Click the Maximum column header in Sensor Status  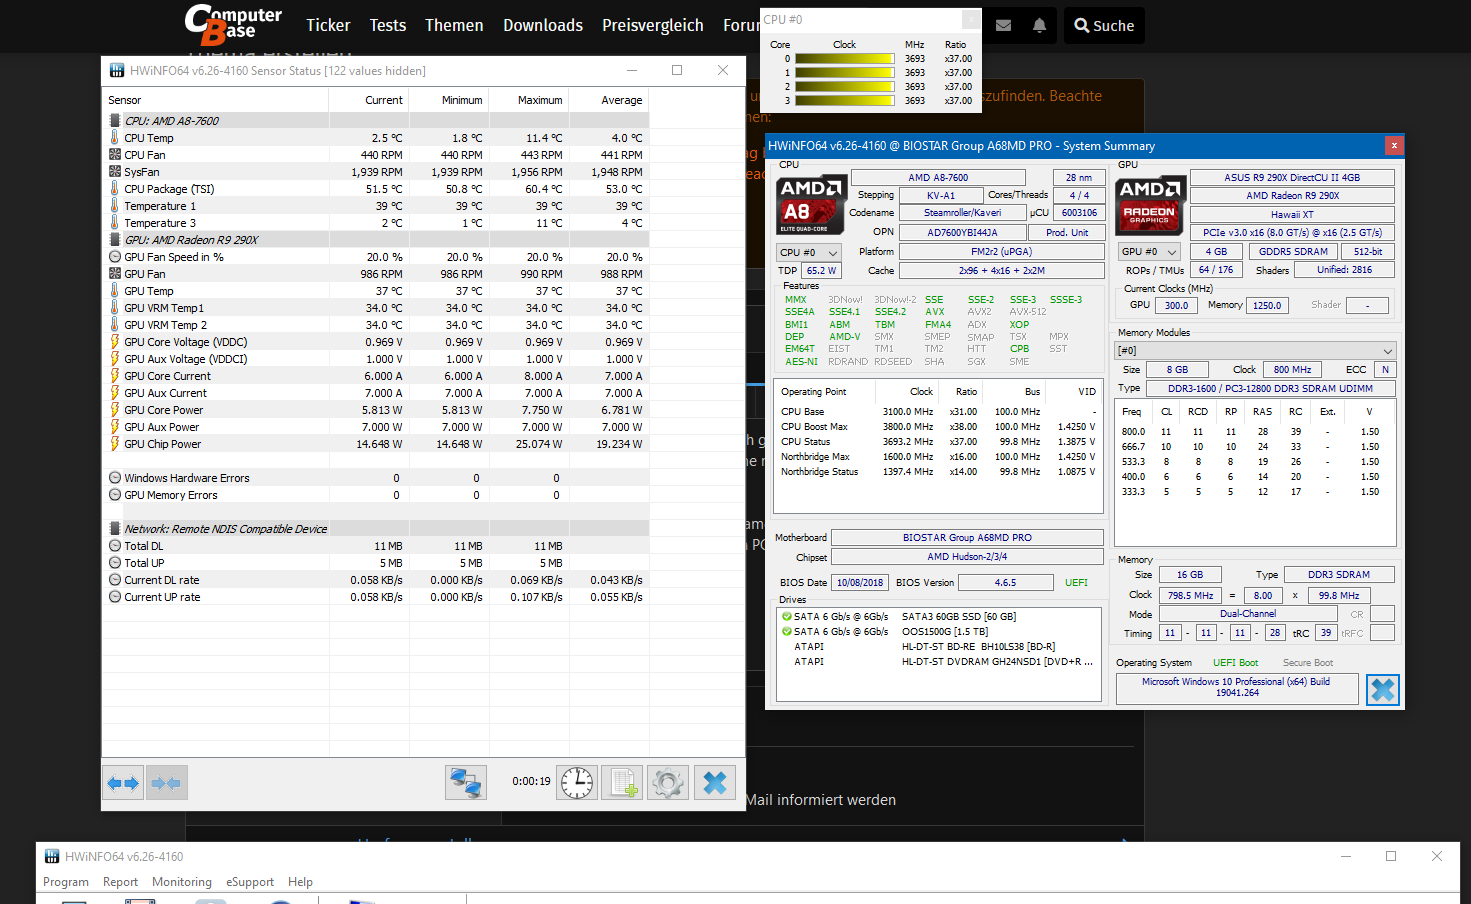530,100
